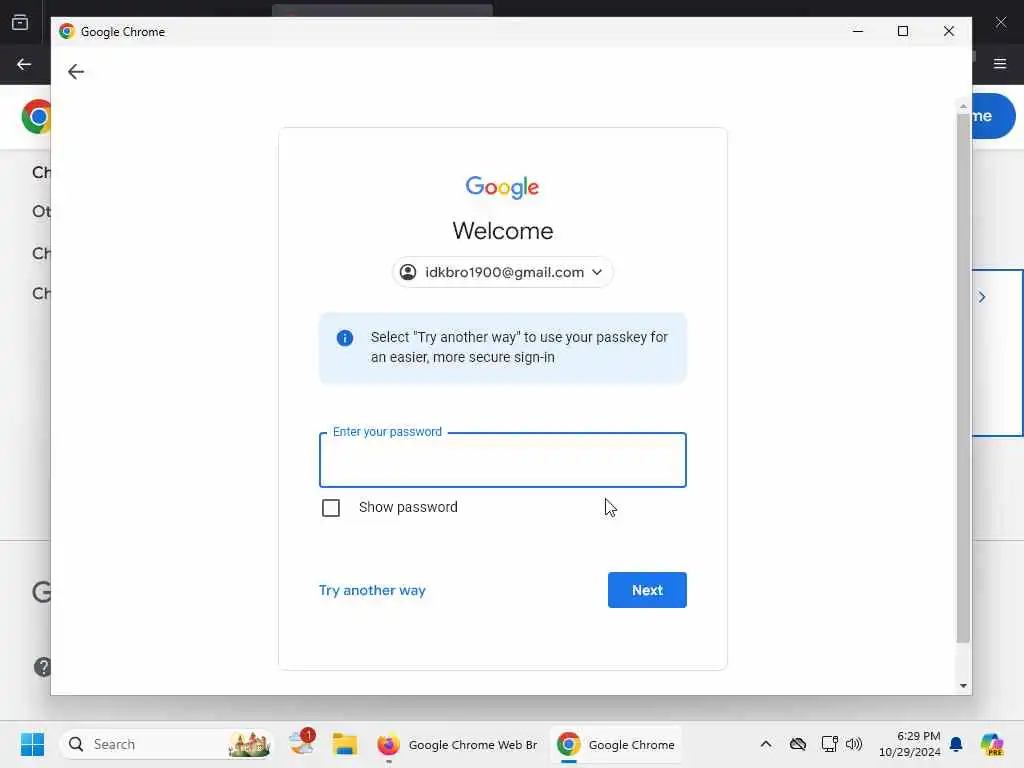Screen dimensions: 1024x768
Task: Click the blue pill button at the background page's top right
Action: 993,116
